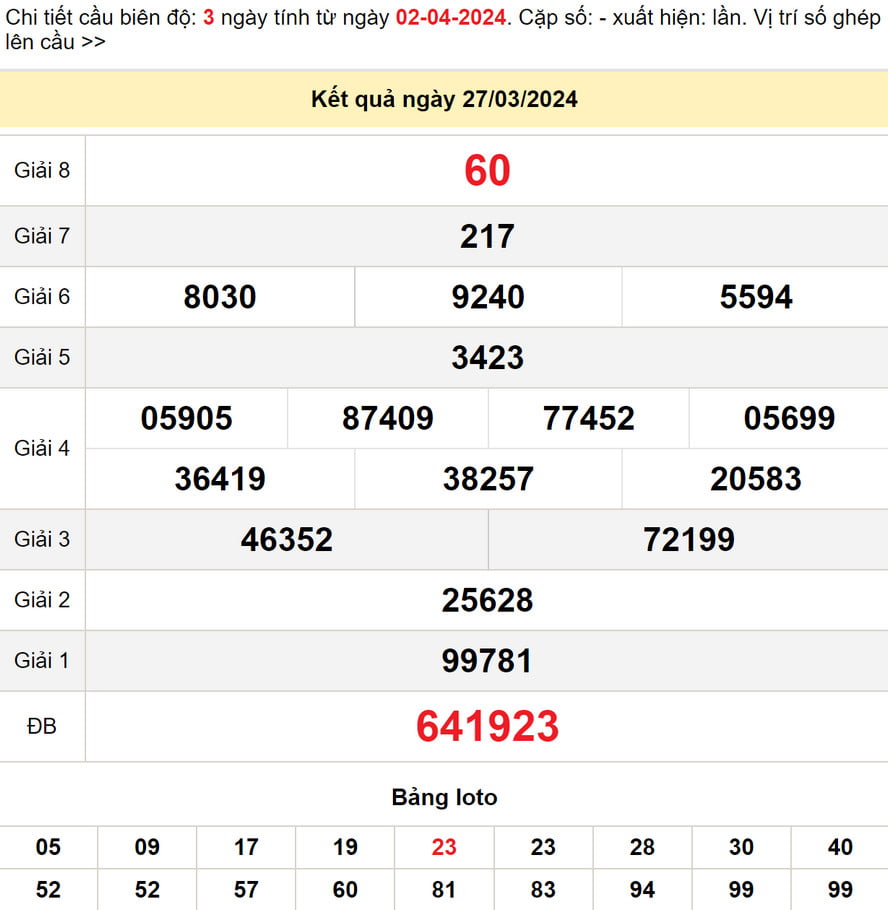This screenshot has height=910, width=888.
Task: Select number 46352 in Giải 3
Action: tap(287, 540)
